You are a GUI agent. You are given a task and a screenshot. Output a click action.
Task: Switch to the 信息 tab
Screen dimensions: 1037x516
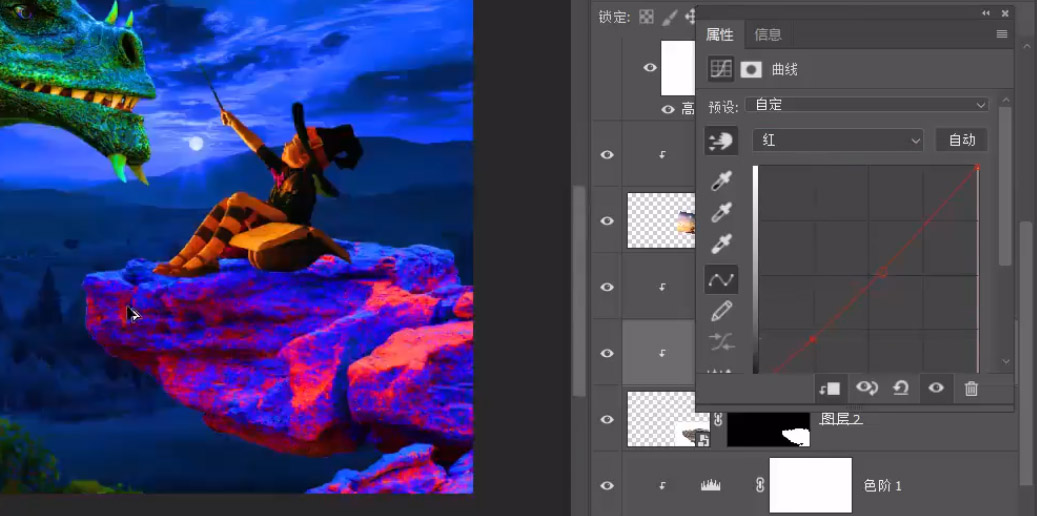coord(768,34)
